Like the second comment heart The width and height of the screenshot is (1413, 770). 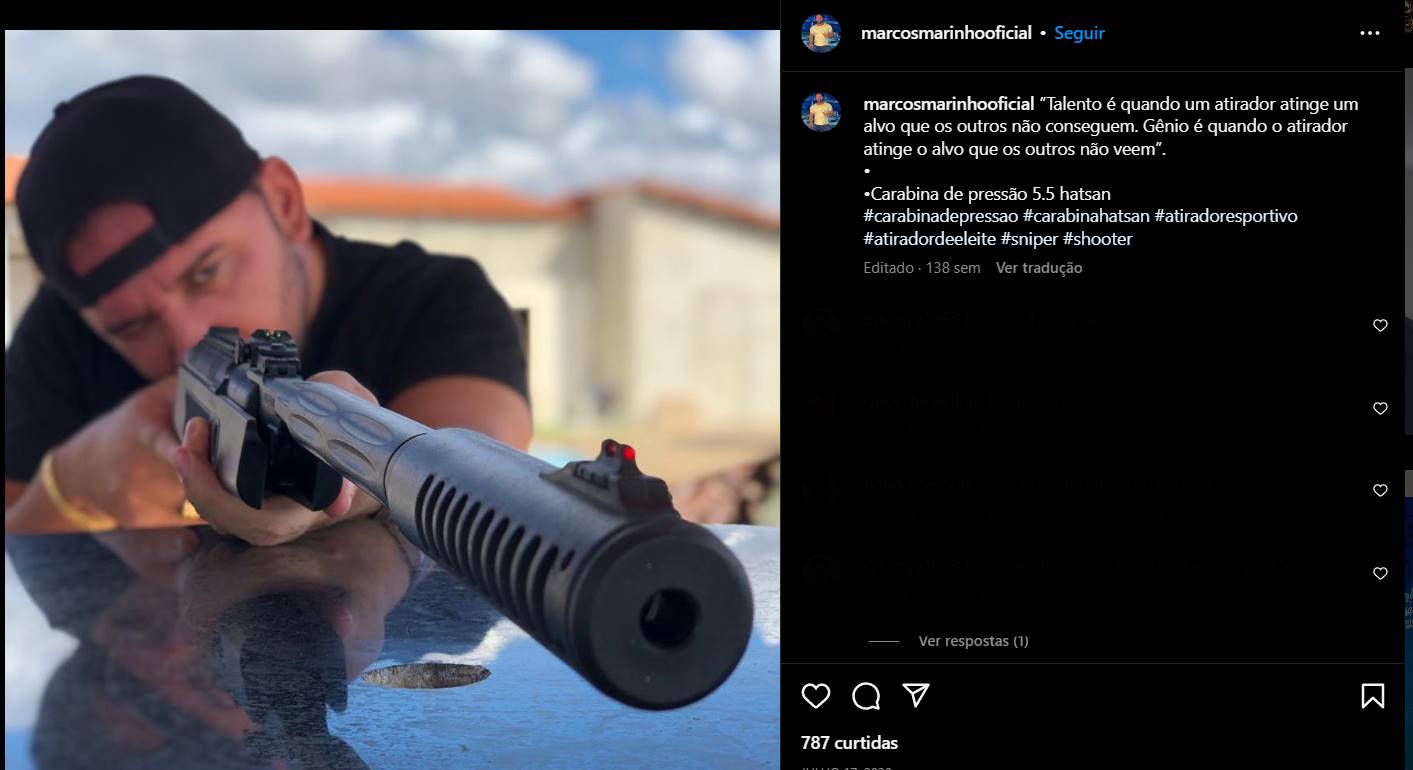coord(1380,408)
